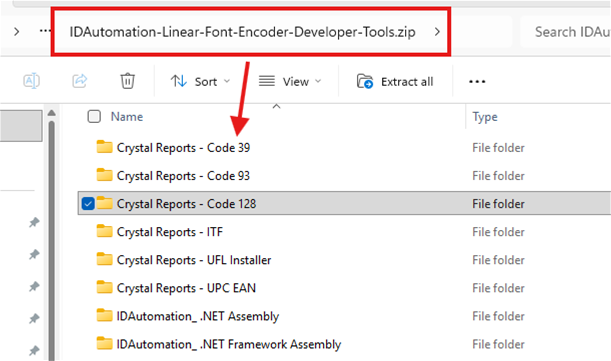Select the Crystal Reports - Code 128 folder name

click(187, 204)
